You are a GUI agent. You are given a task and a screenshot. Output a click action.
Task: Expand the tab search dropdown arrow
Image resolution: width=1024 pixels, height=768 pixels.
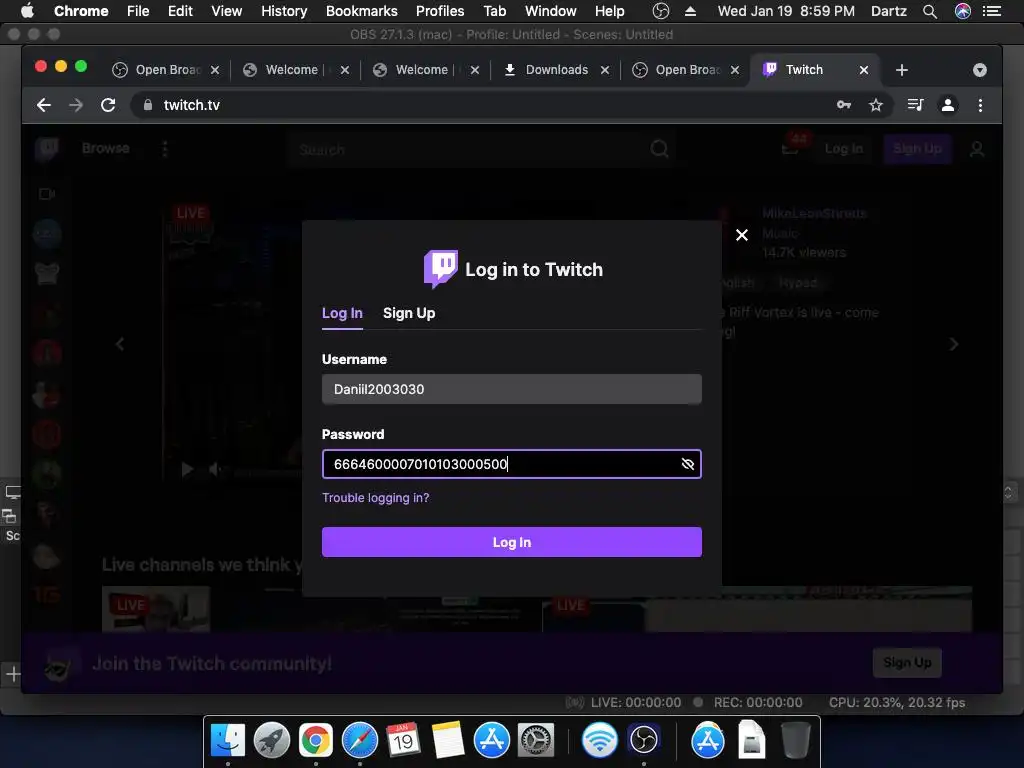(980, 70)
